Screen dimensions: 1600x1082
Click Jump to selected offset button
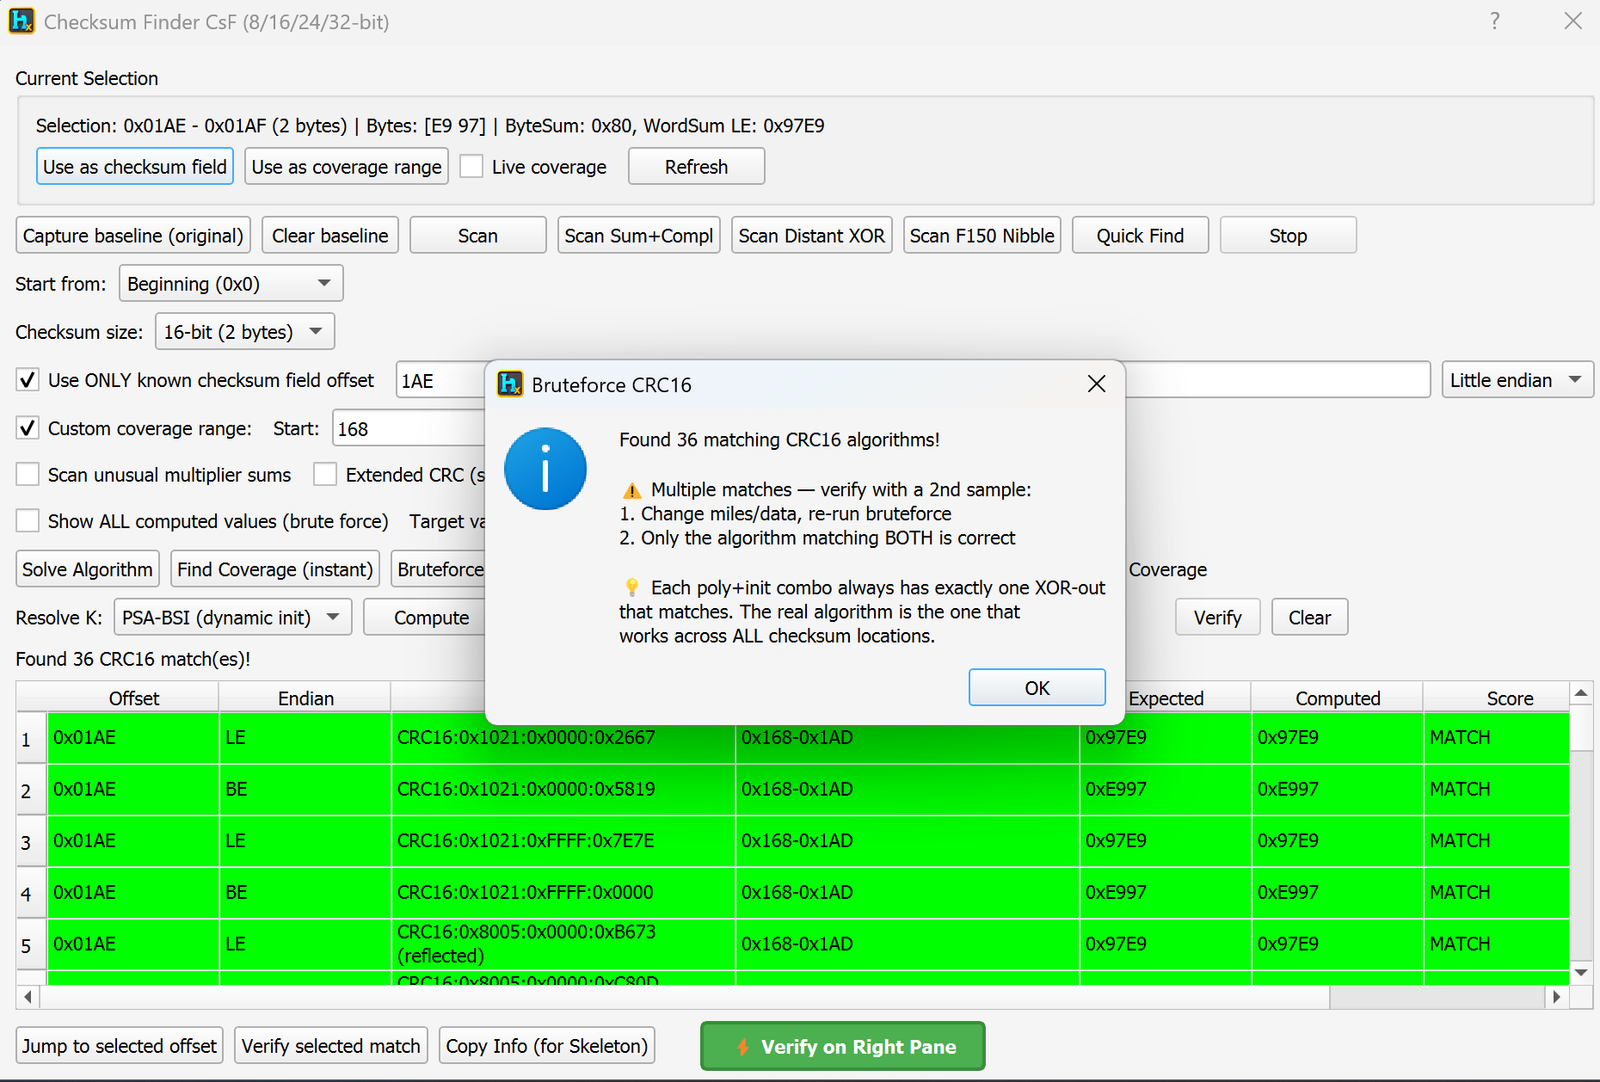[x=119, y=1046]
